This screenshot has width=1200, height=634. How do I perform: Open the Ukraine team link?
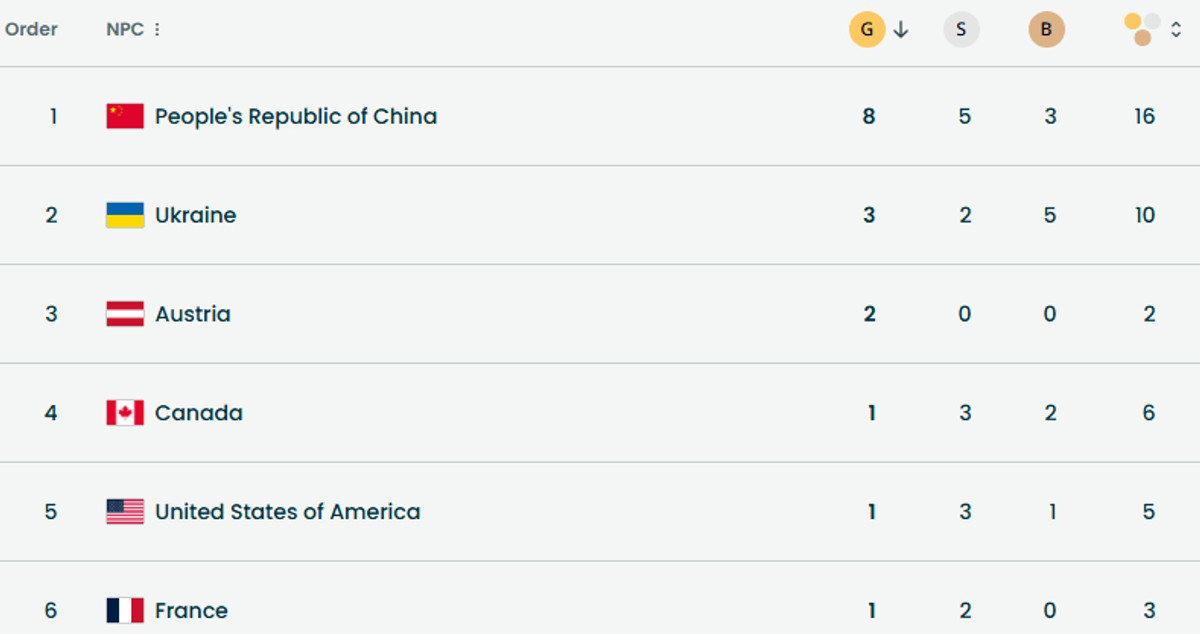point(195,215)
